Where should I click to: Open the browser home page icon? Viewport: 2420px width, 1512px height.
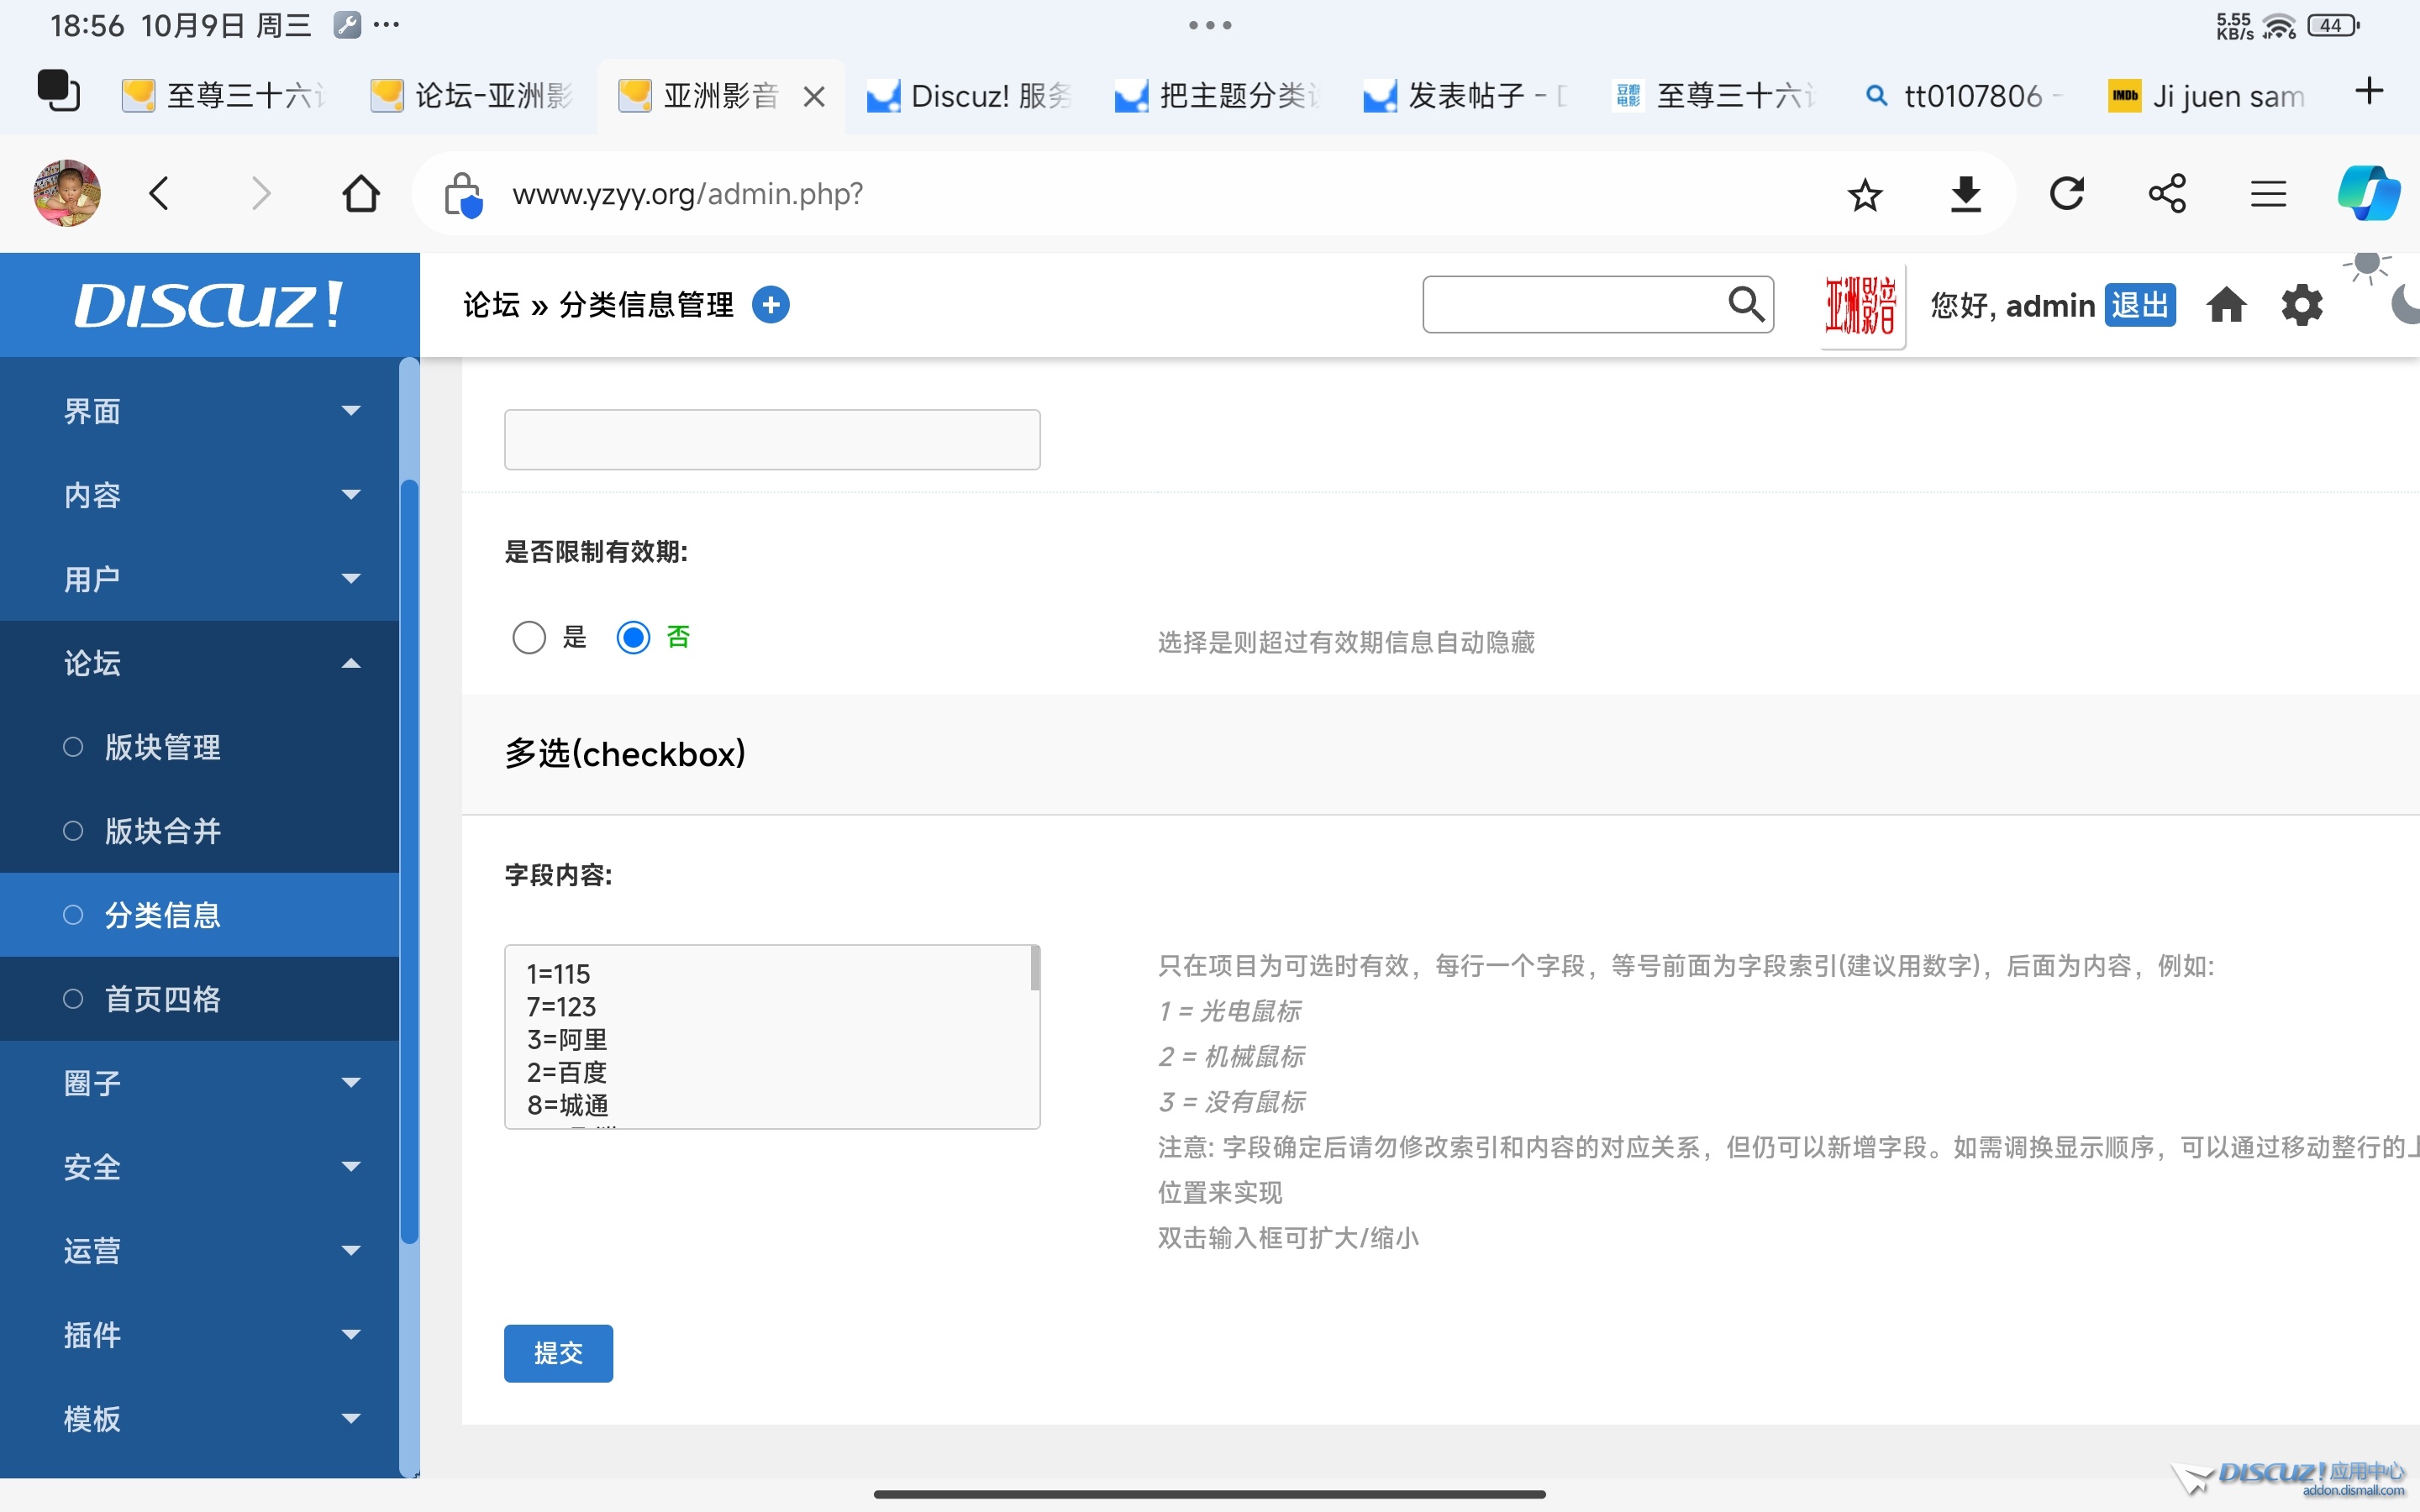[x=361, y=193]
